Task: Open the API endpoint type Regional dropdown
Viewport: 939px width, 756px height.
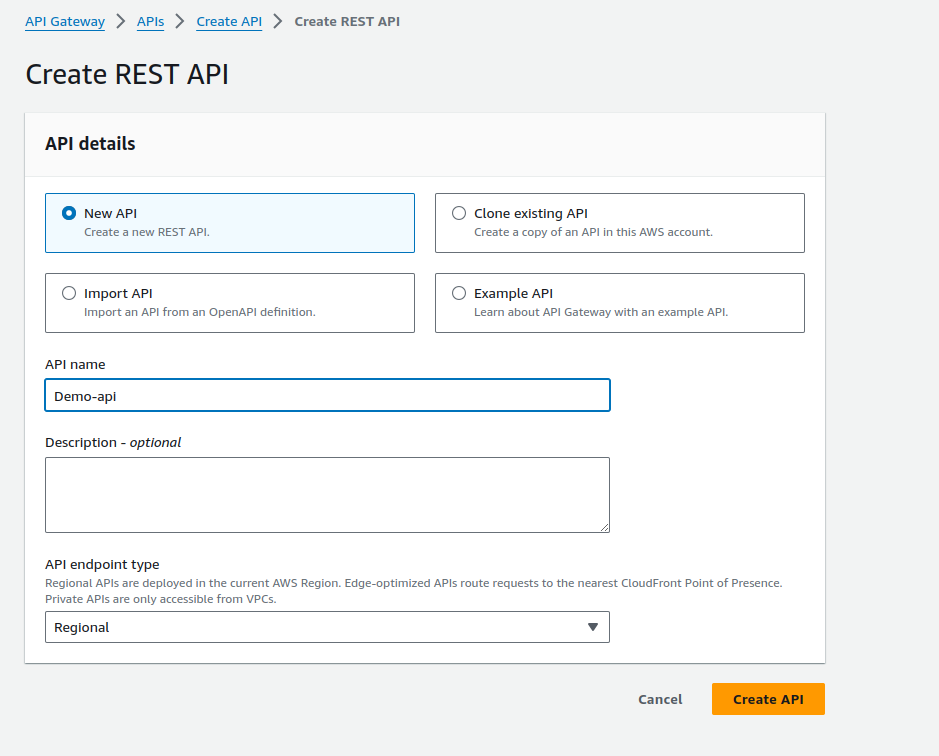Action: click(327, 627)
